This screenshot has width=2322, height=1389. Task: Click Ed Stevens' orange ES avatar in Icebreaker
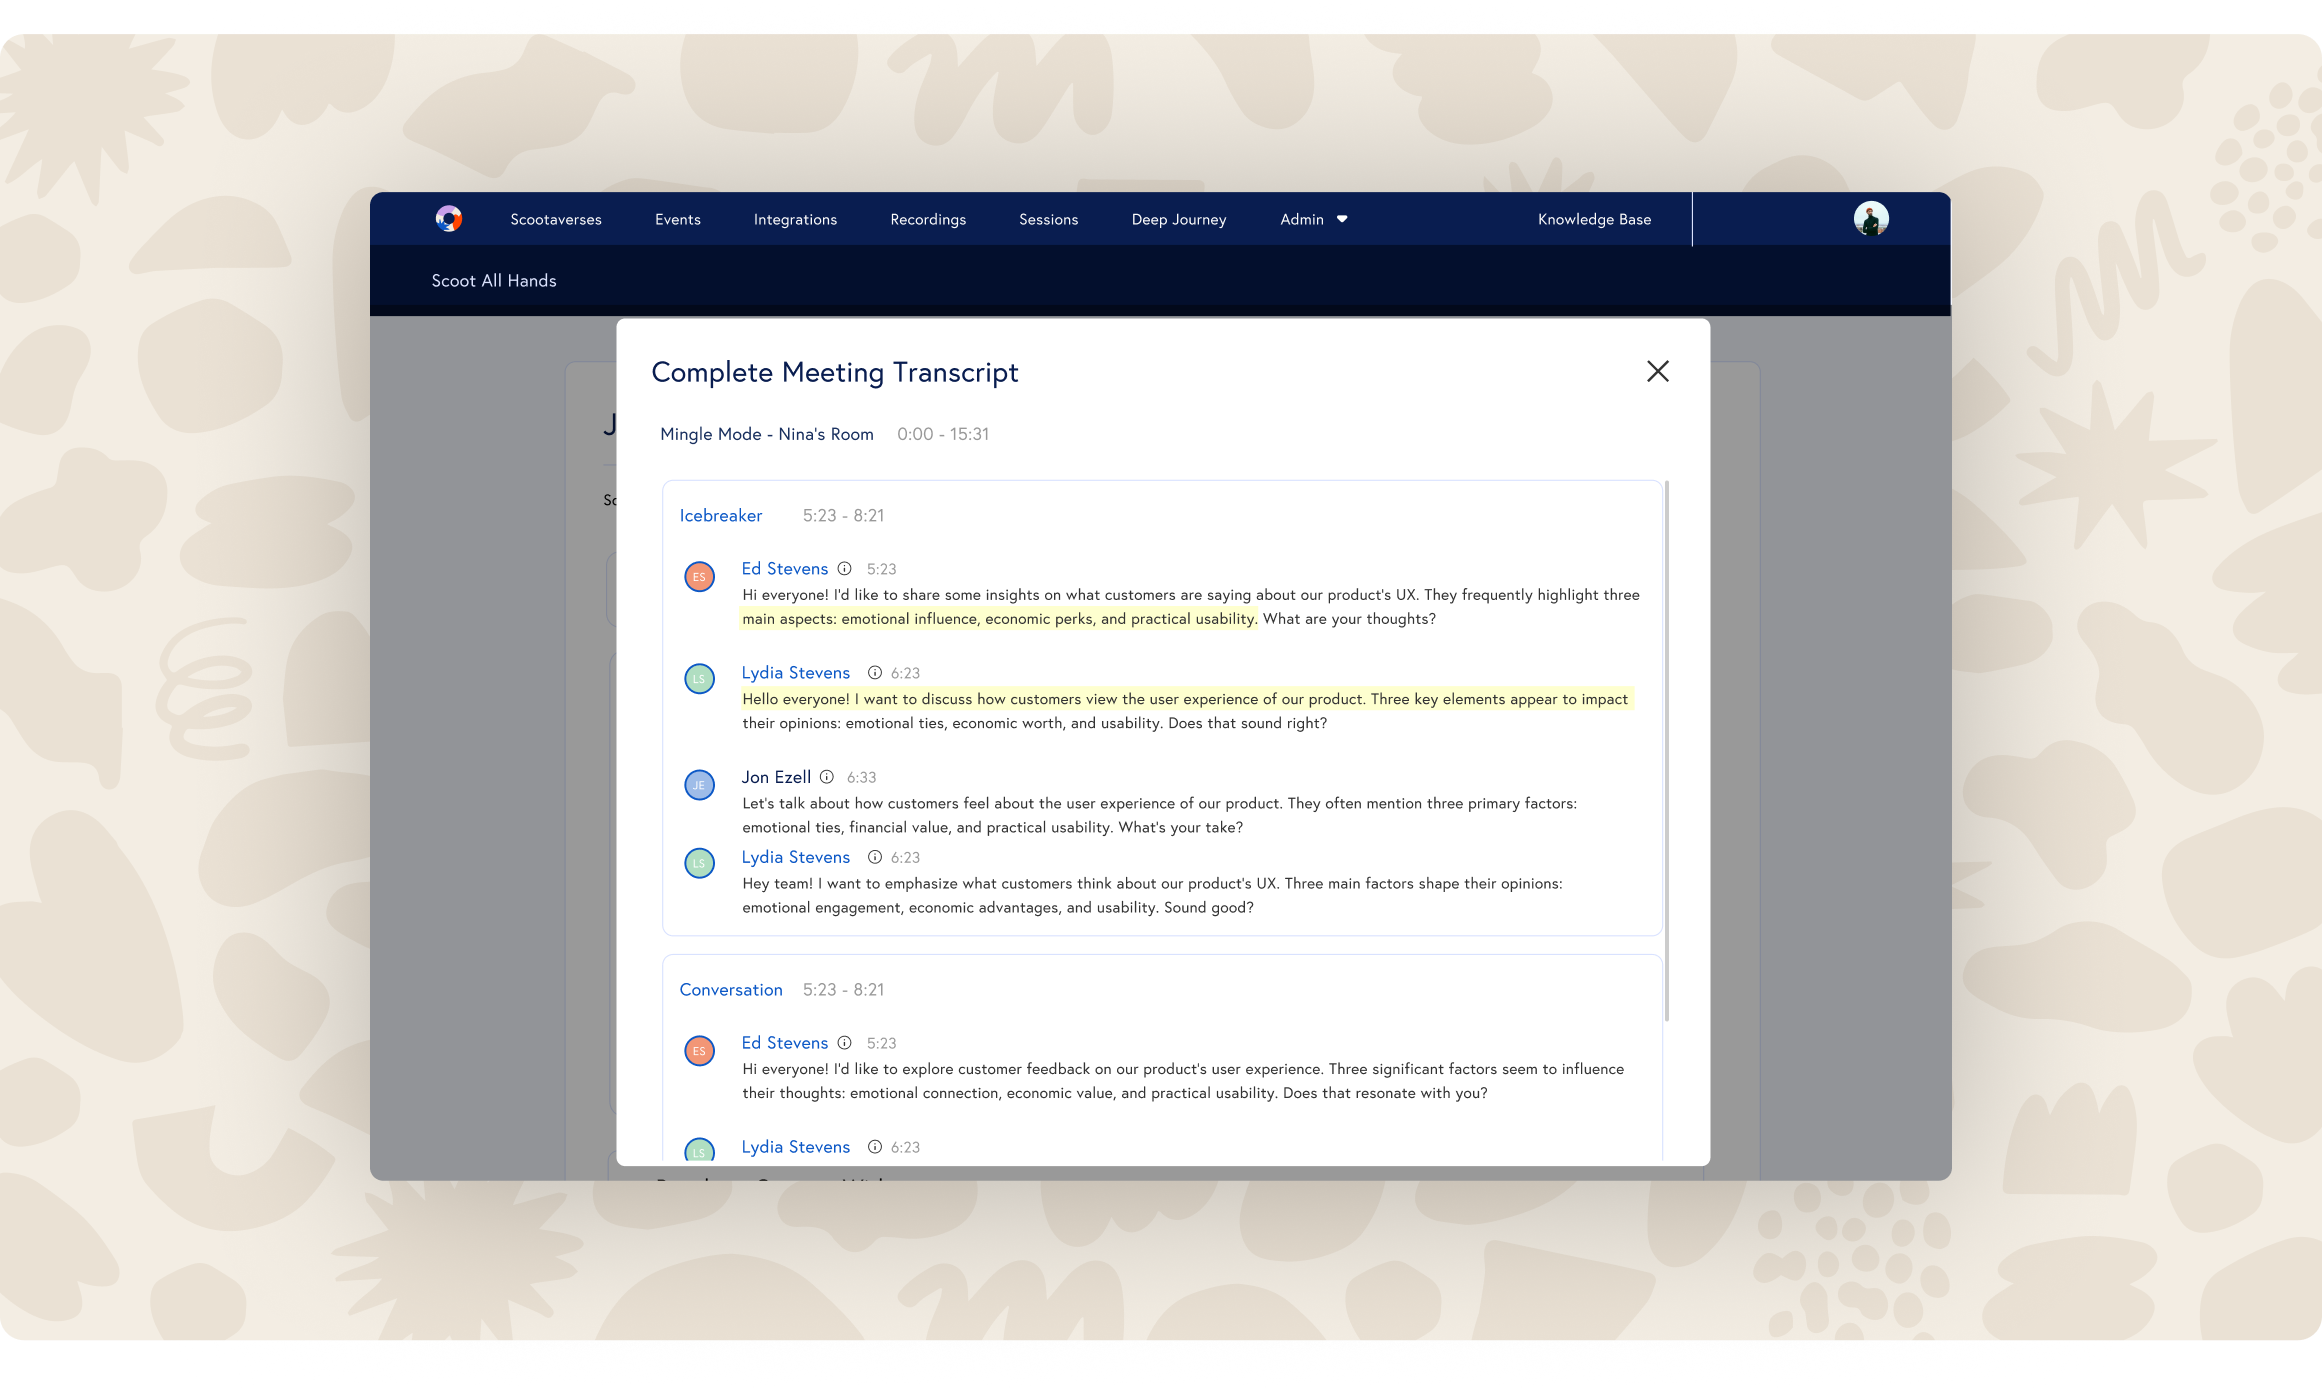click(699, 577)
